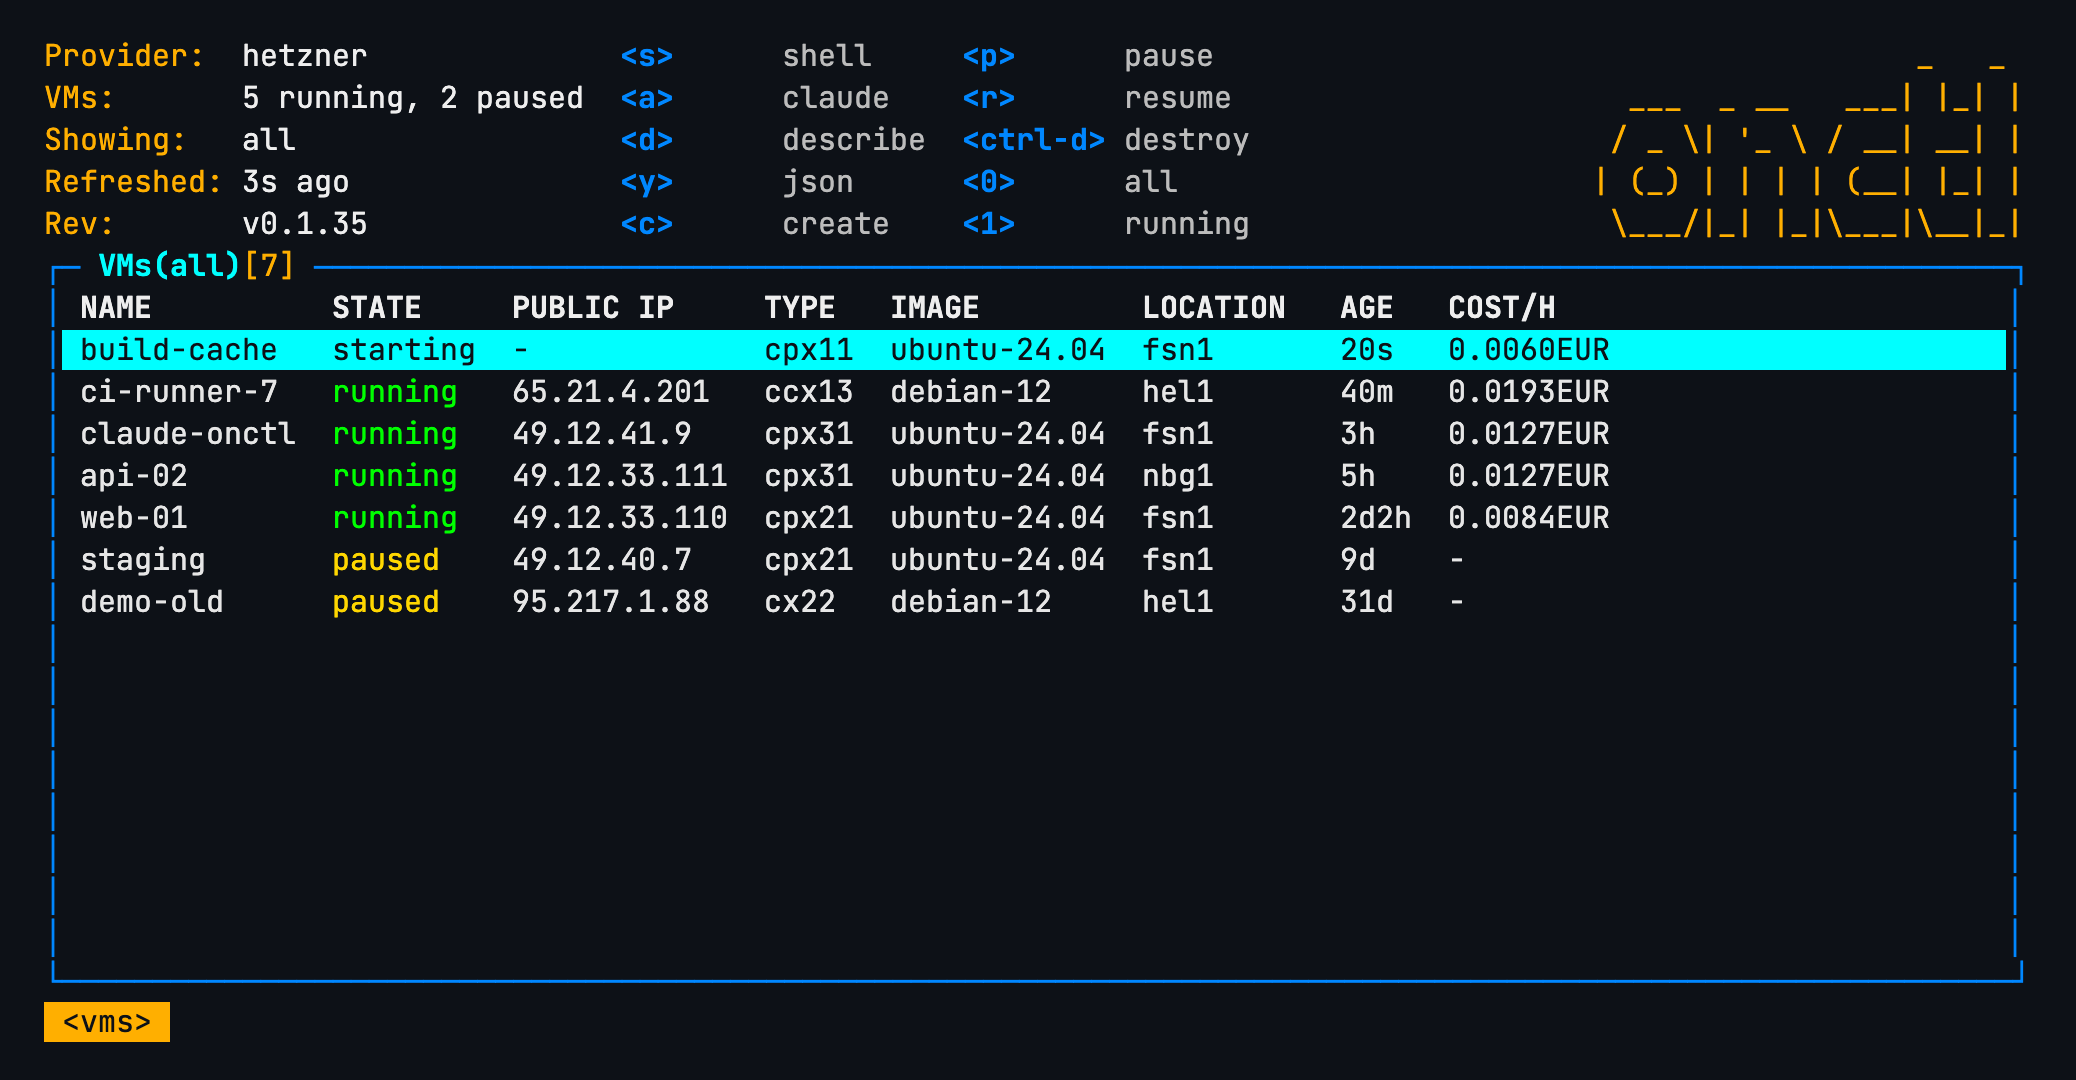Click the 'paused' state of staging
Viewport: 2076px width, 1080px height.
click(x=385, y=560)
